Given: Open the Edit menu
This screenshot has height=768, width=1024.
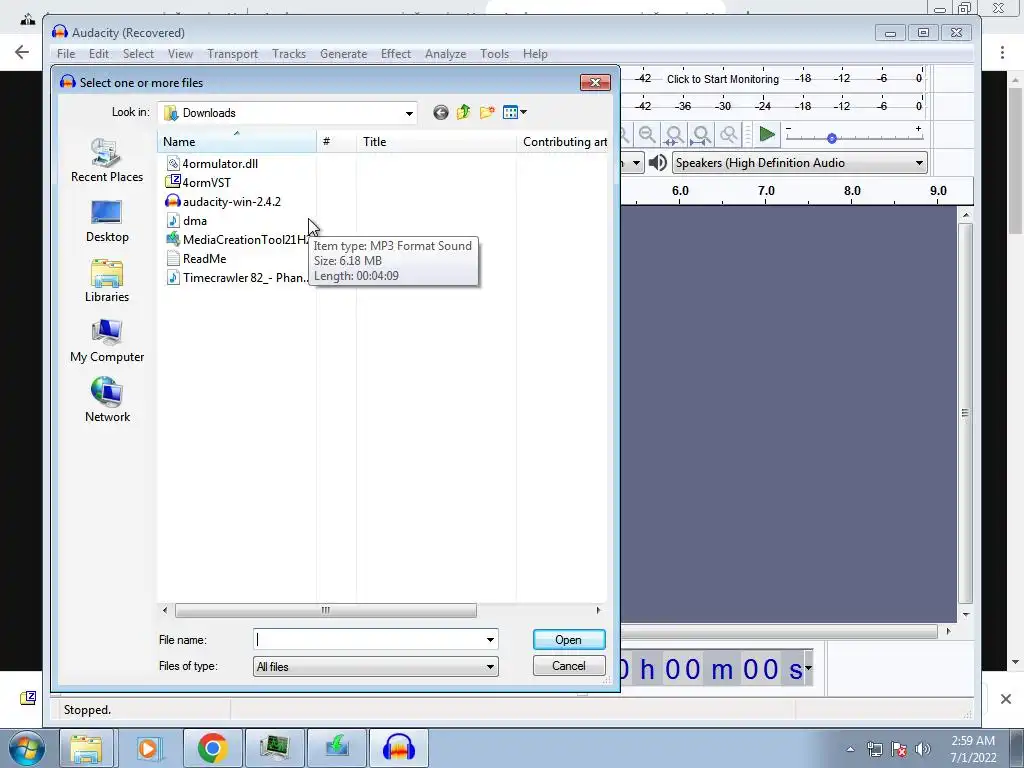Looking at the screenshot, I should click(x=99, y=54).
